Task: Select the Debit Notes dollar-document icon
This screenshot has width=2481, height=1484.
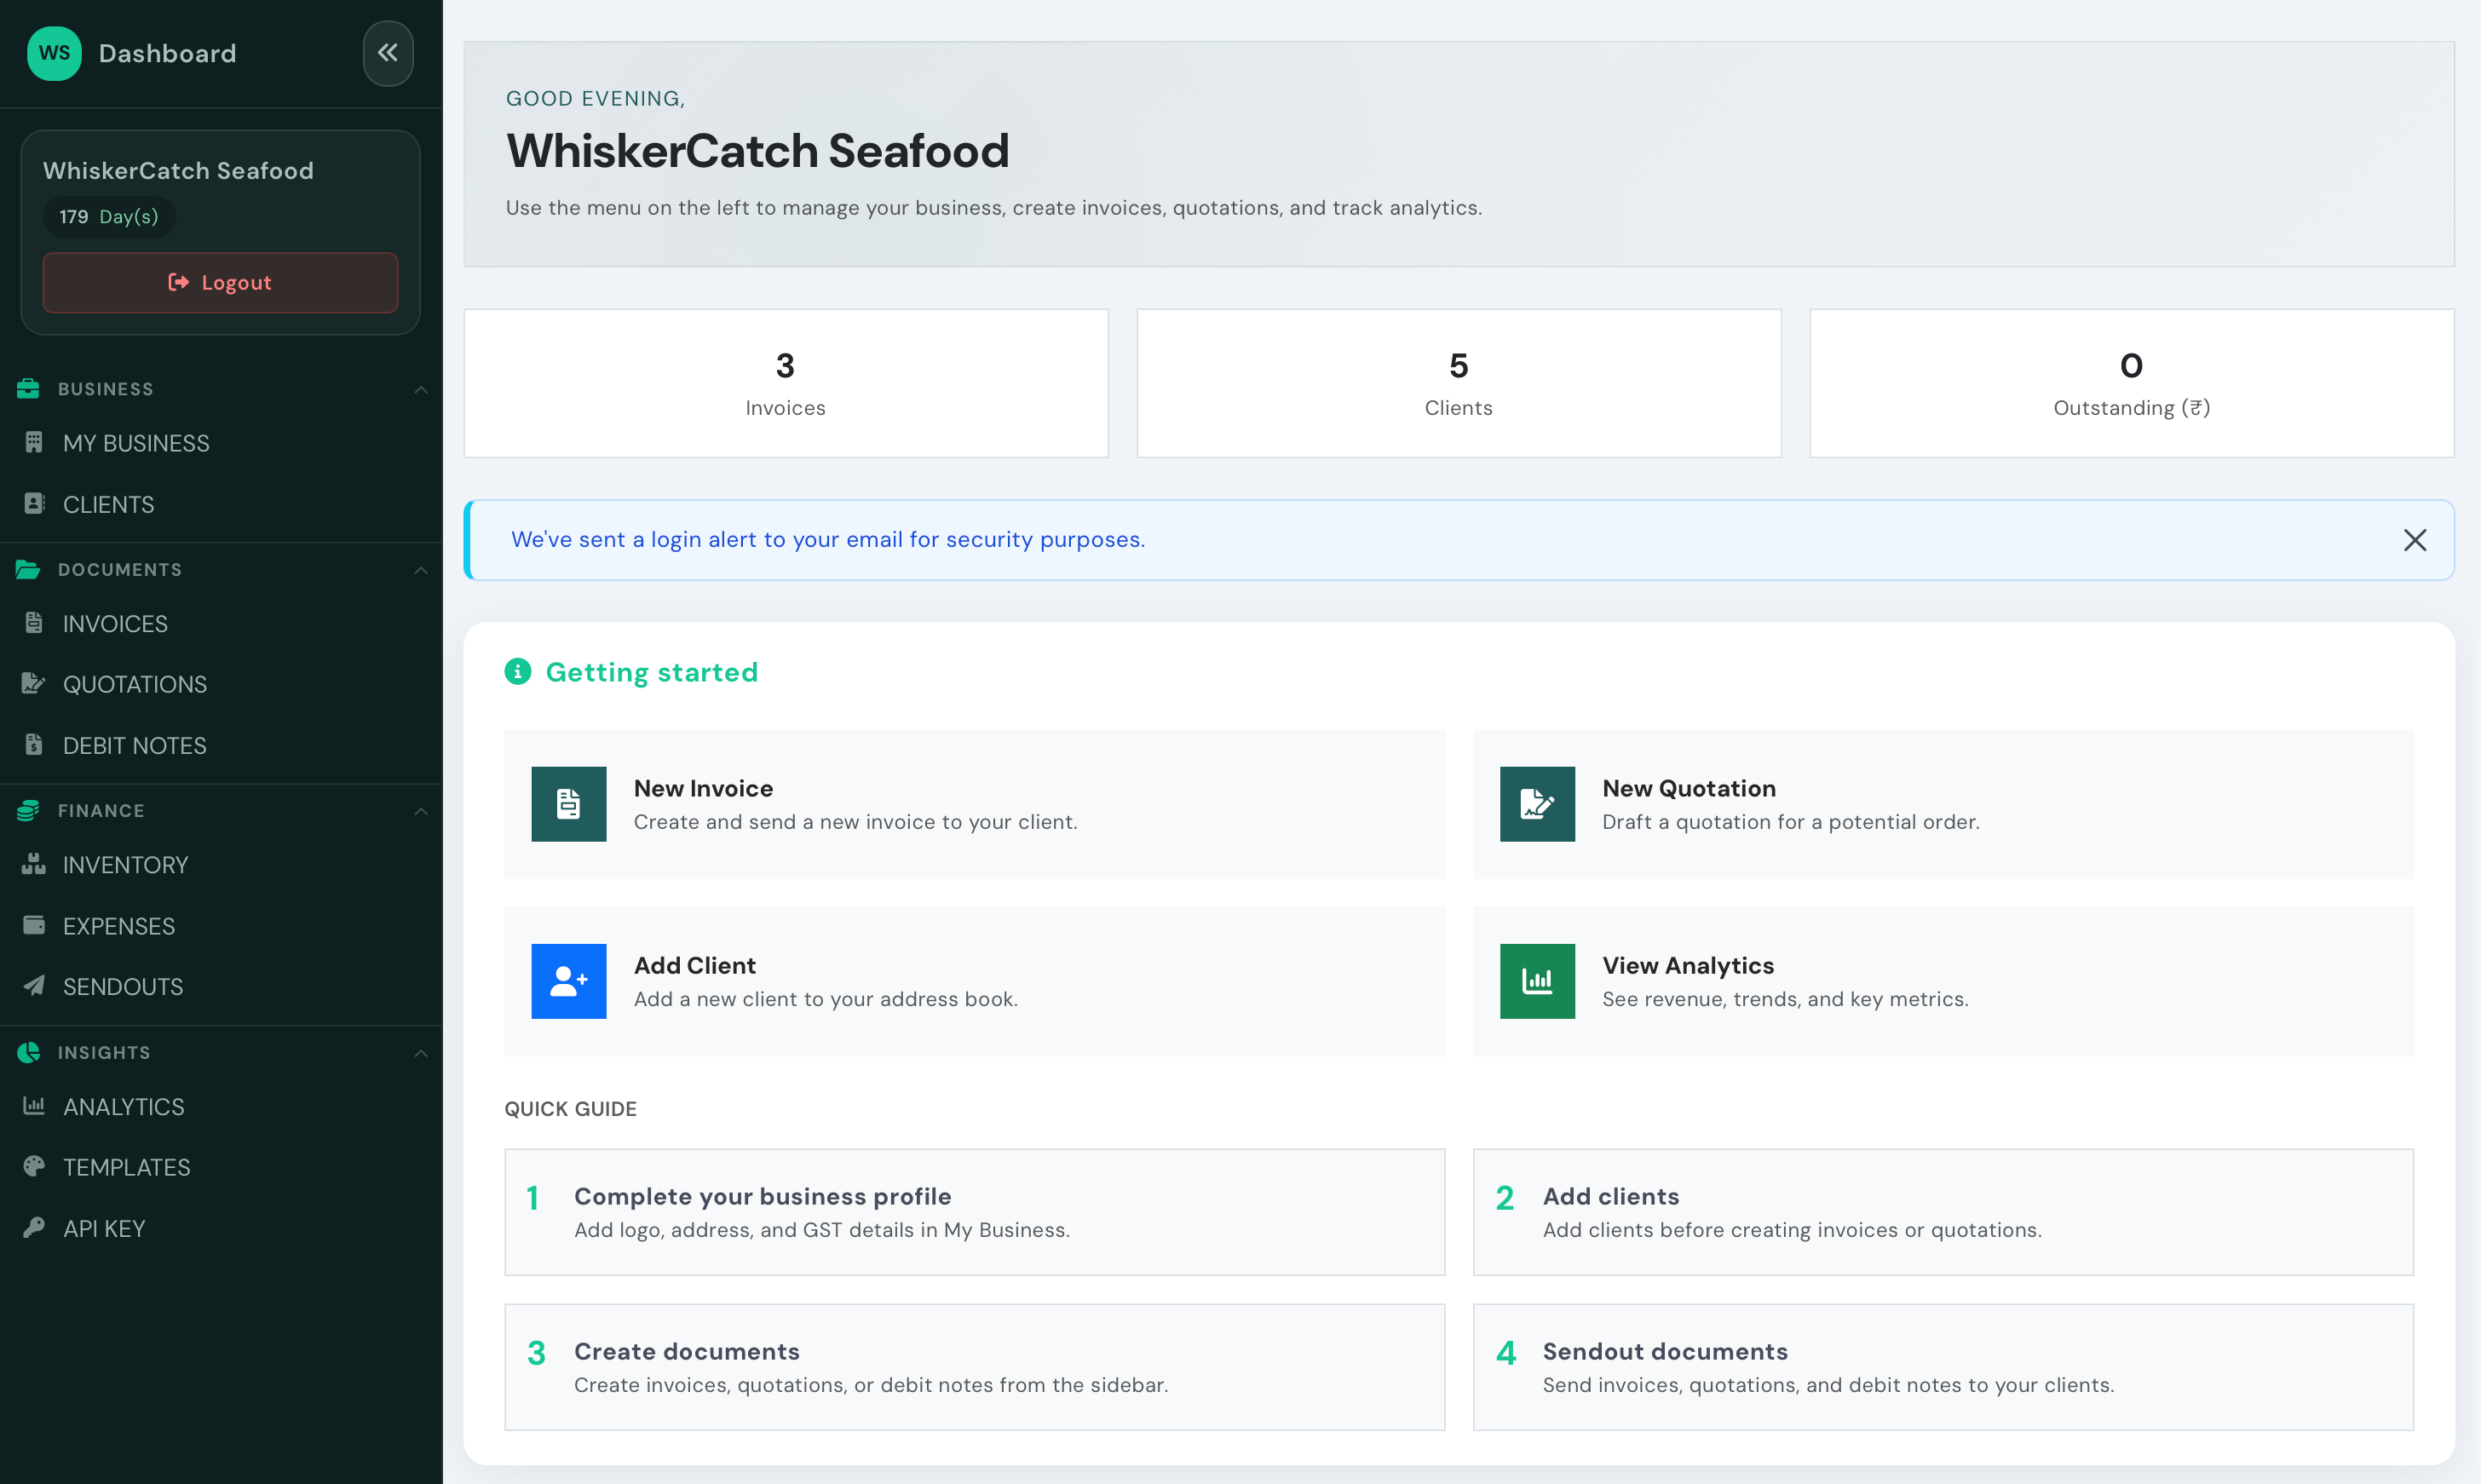Action: coord(33,745)
